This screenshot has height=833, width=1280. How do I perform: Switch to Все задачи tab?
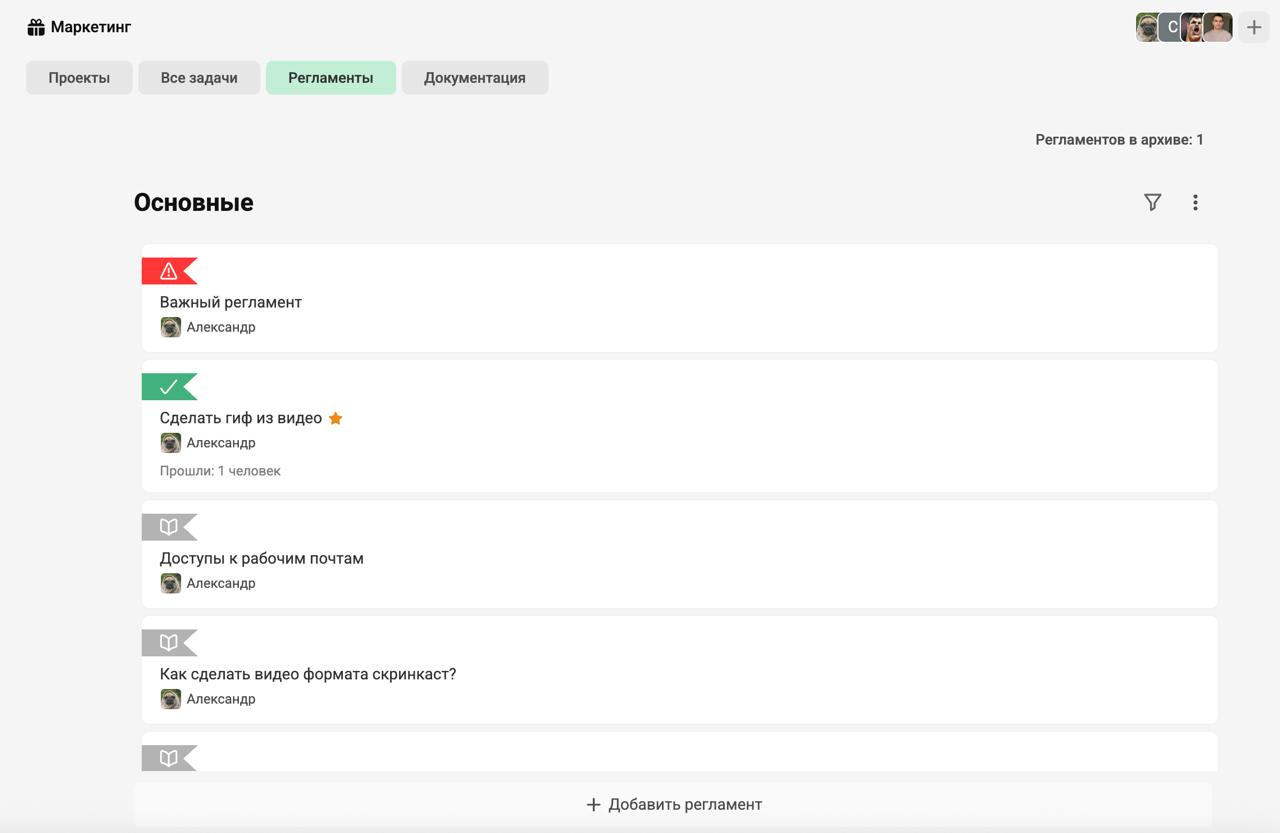pyautogui.click(x=199, y=78)
